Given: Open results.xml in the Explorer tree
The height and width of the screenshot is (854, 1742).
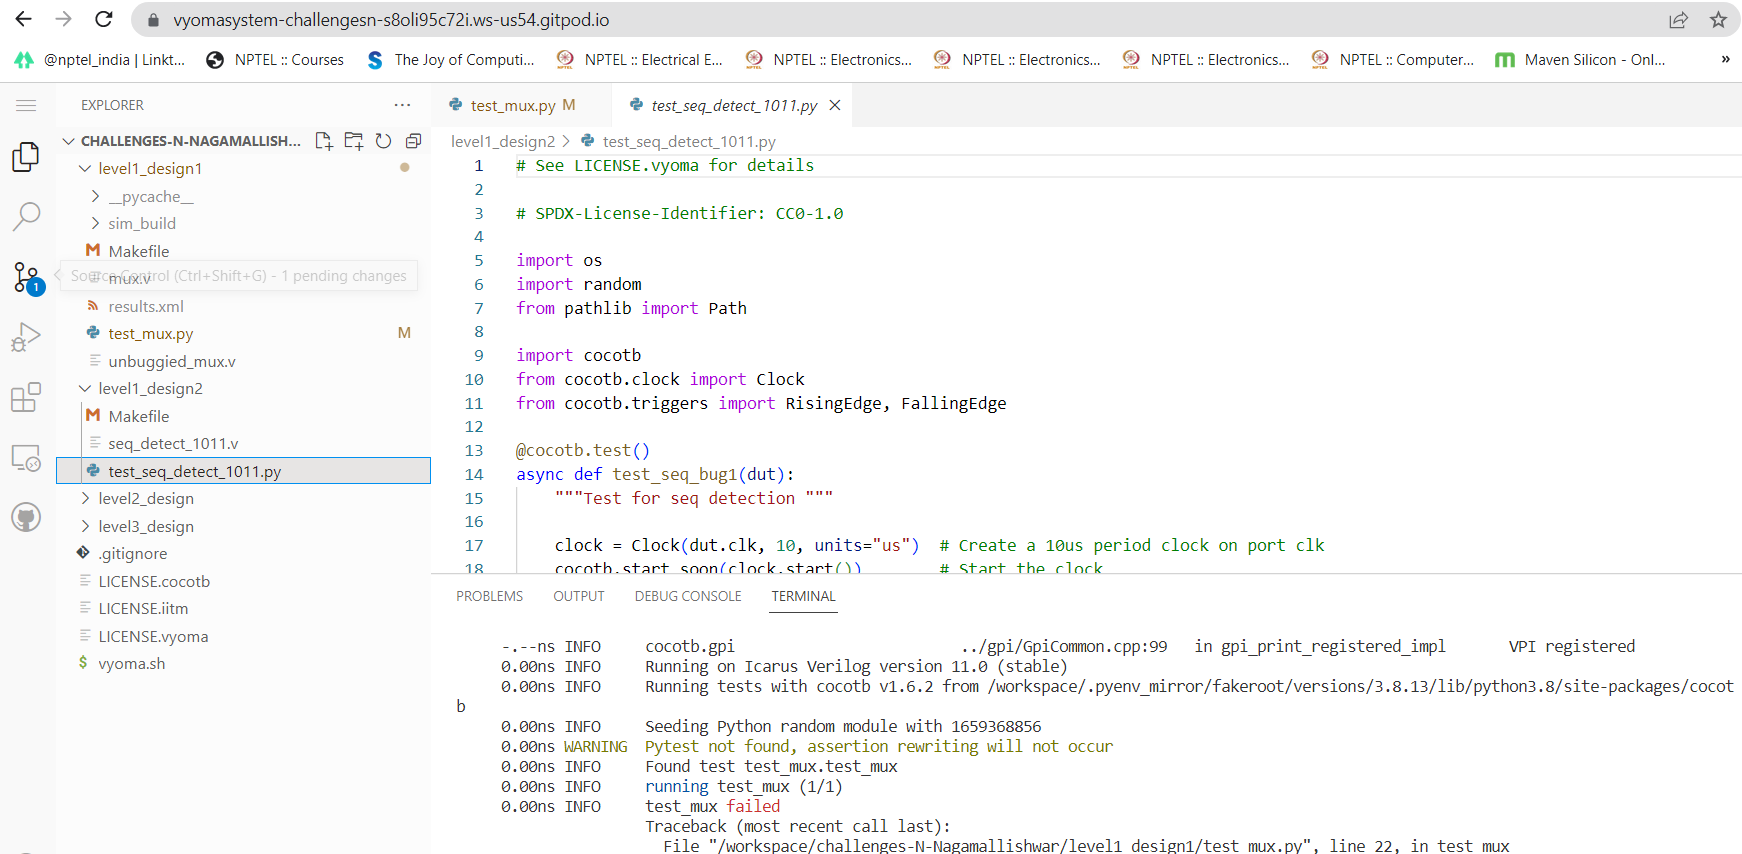Looking at the screenshot, I should coord(146,307).
